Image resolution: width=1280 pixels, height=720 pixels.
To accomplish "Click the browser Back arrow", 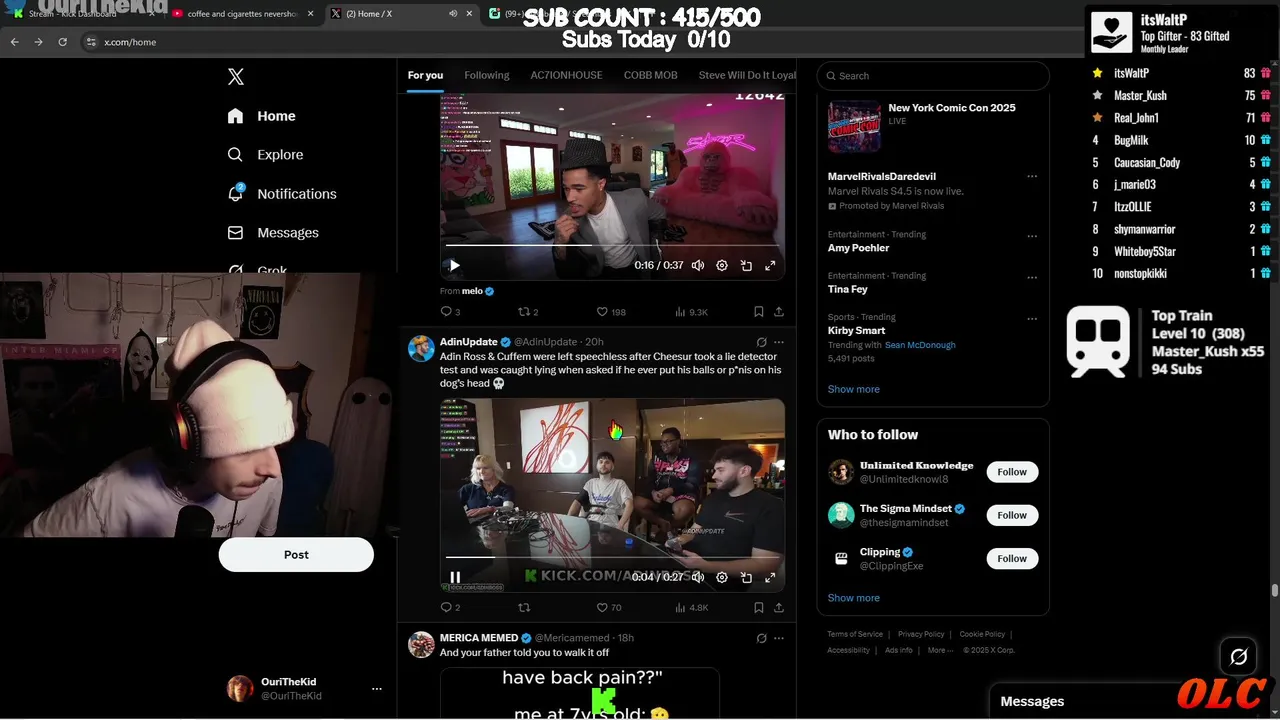I will [x=14, y=42].
